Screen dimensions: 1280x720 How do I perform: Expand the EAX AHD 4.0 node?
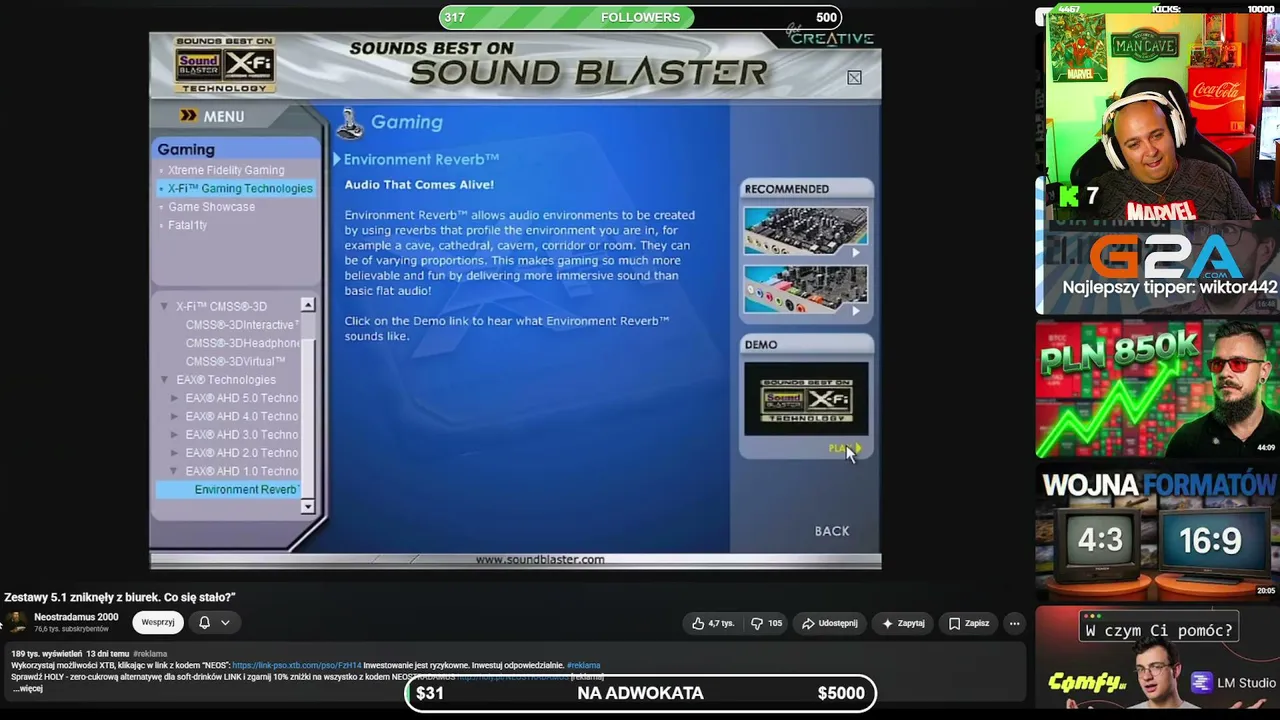click(175, 416)
